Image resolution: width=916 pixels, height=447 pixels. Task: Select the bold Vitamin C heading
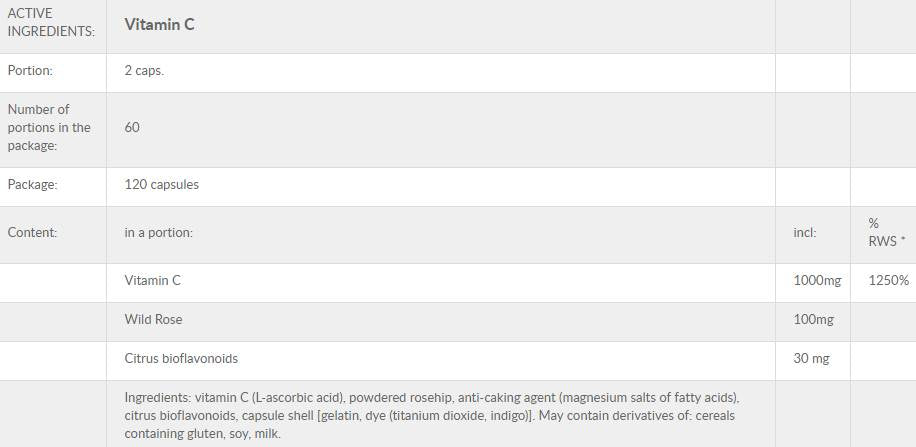point(159,24)
